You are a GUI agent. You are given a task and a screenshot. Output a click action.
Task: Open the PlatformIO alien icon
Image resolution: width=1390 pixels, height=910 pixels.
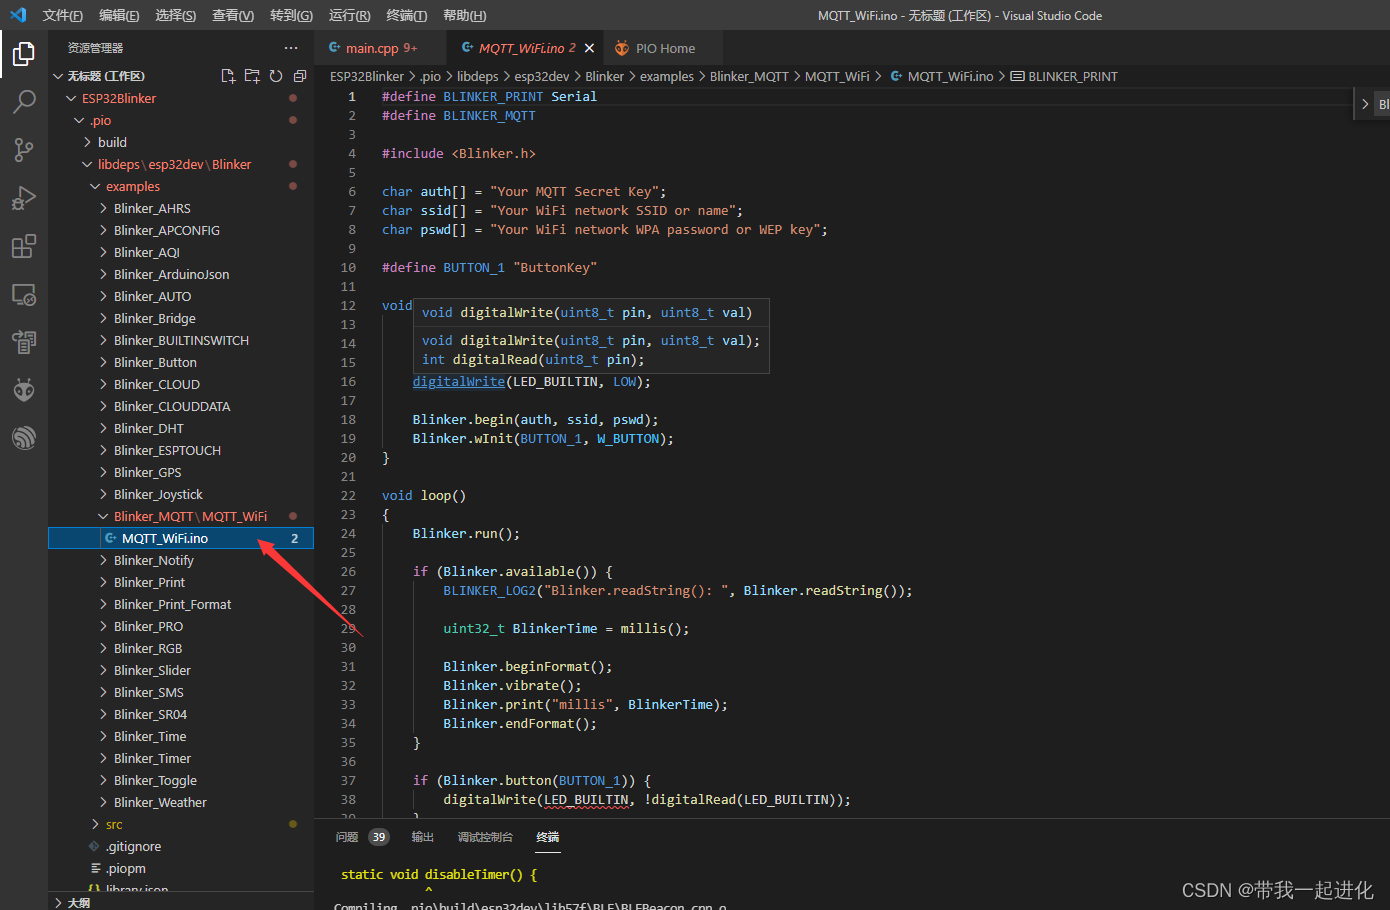(x=24, y=390)
